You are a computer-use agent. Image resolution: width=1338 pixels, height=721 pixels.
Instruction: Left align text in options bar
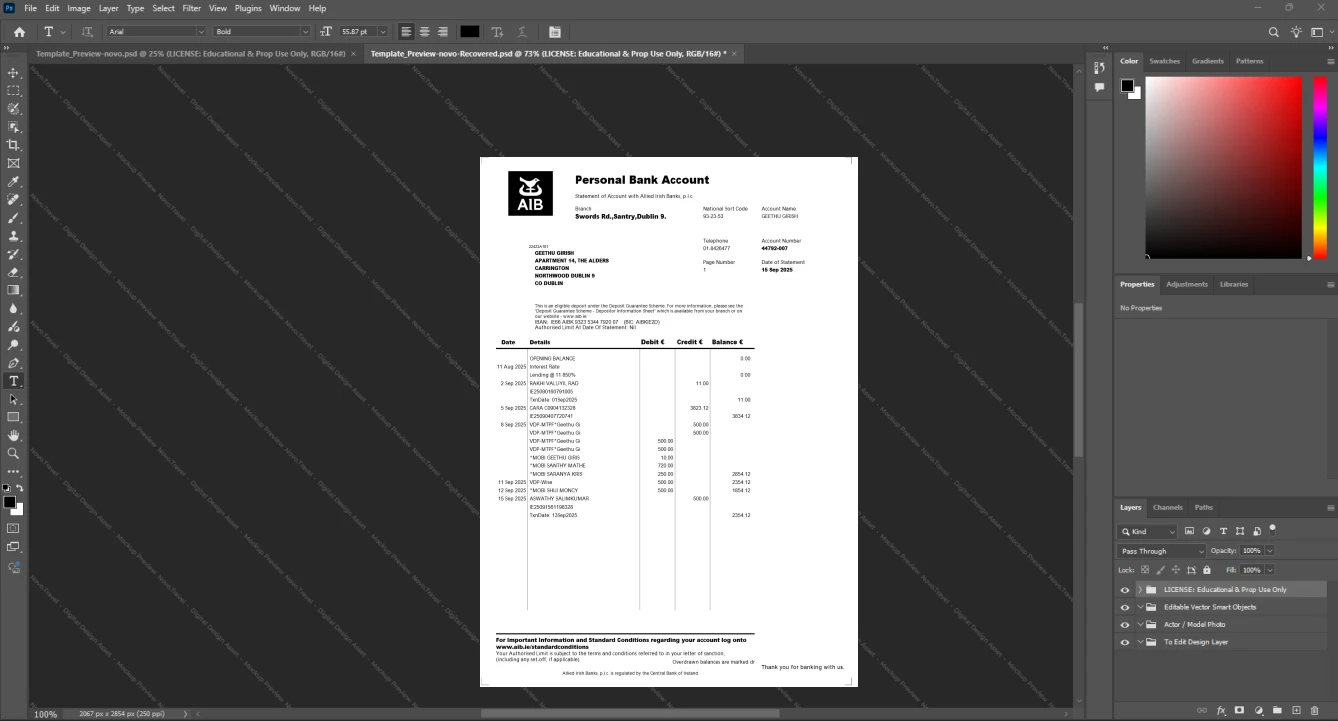coord(406,32)
